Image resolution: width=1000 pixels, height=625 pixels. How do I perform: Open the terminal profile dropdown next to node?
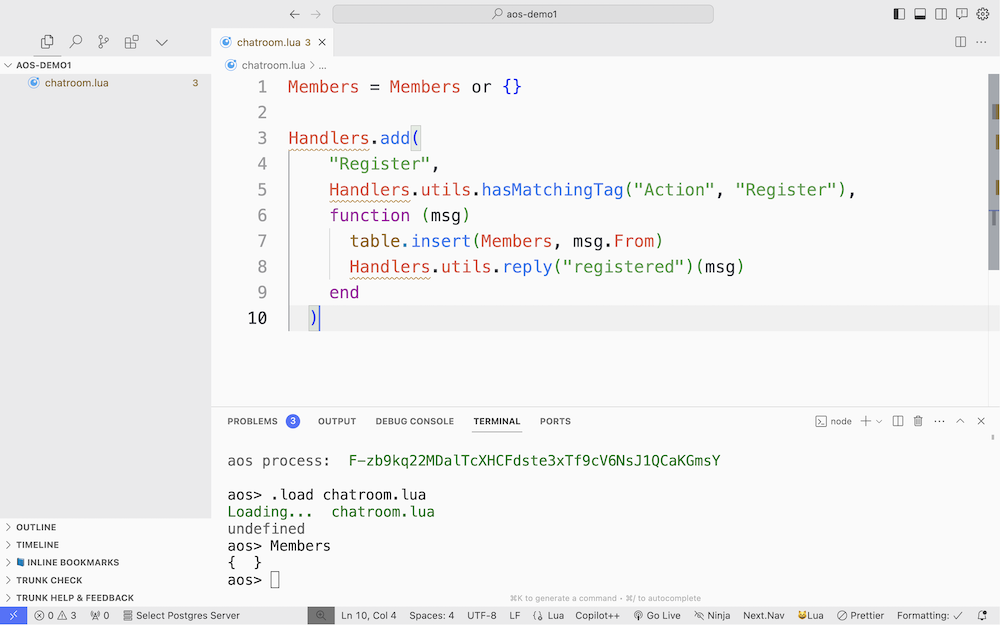[878, 420]
